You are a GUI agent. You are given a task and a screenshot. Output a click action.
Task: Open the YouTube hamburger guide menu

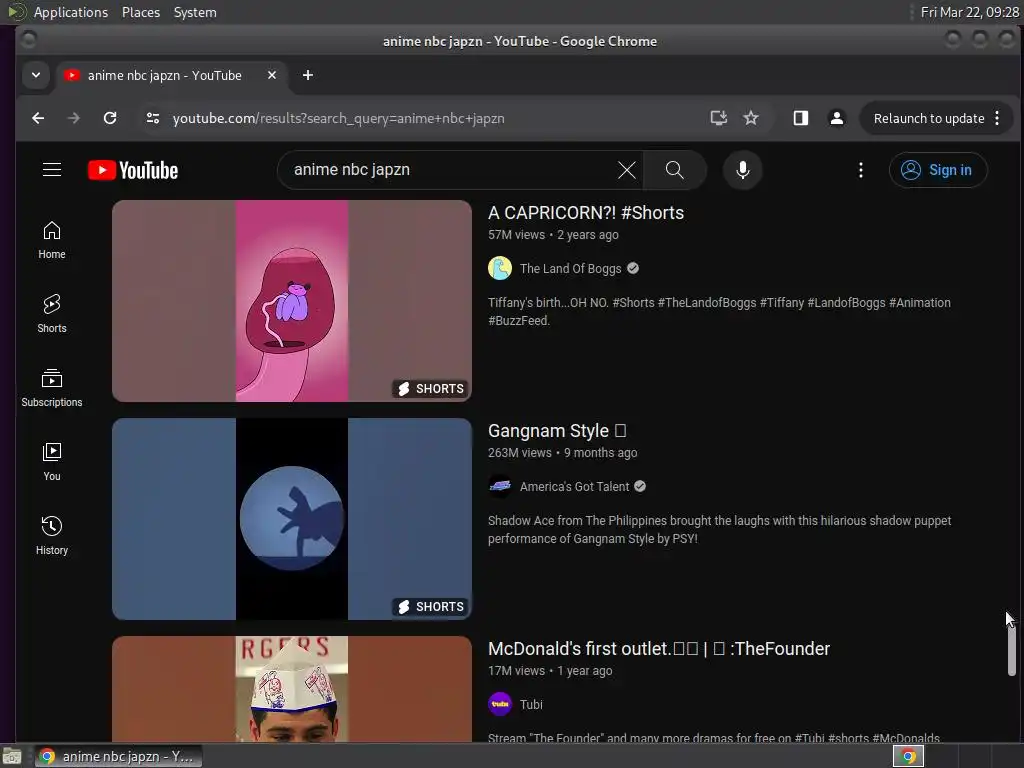(x=52, y=170)
